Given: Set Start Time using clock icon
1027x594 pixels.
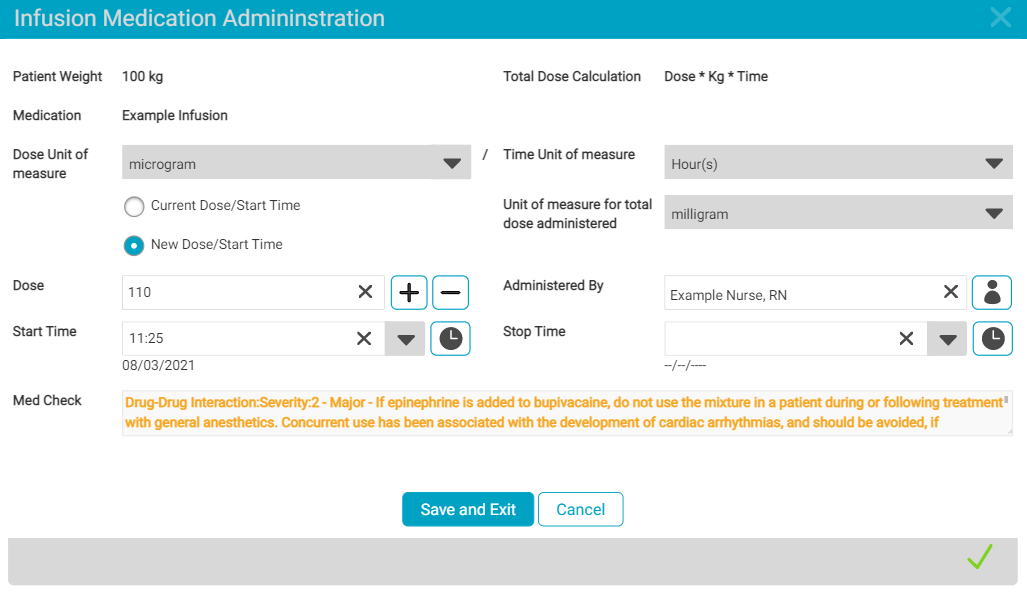Looking at the screenshot, I should (450, 339).
